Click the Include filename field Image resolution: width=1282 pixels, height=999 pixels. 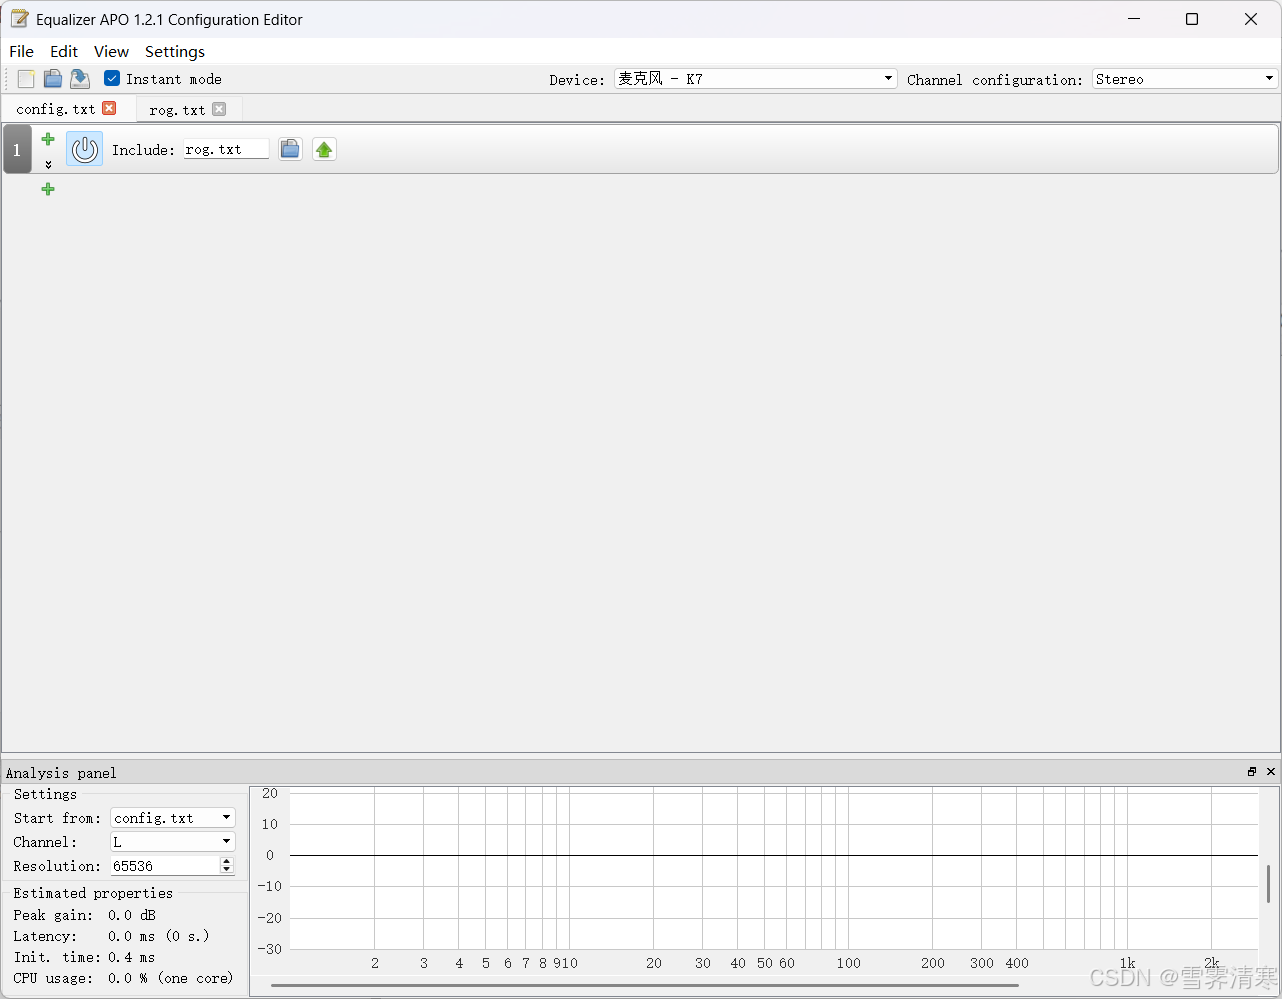click(x=224, y=148)
